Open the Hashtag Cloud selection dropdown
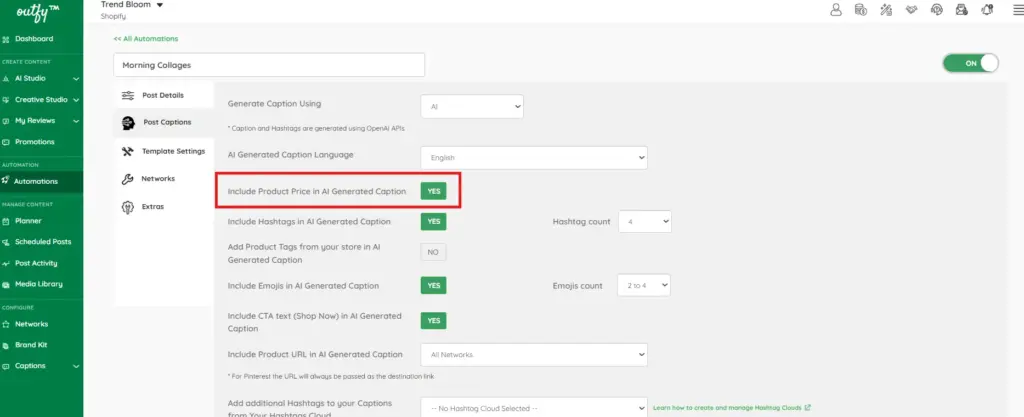Screen dimensions: 1024x417 click(x=534, y=408)
